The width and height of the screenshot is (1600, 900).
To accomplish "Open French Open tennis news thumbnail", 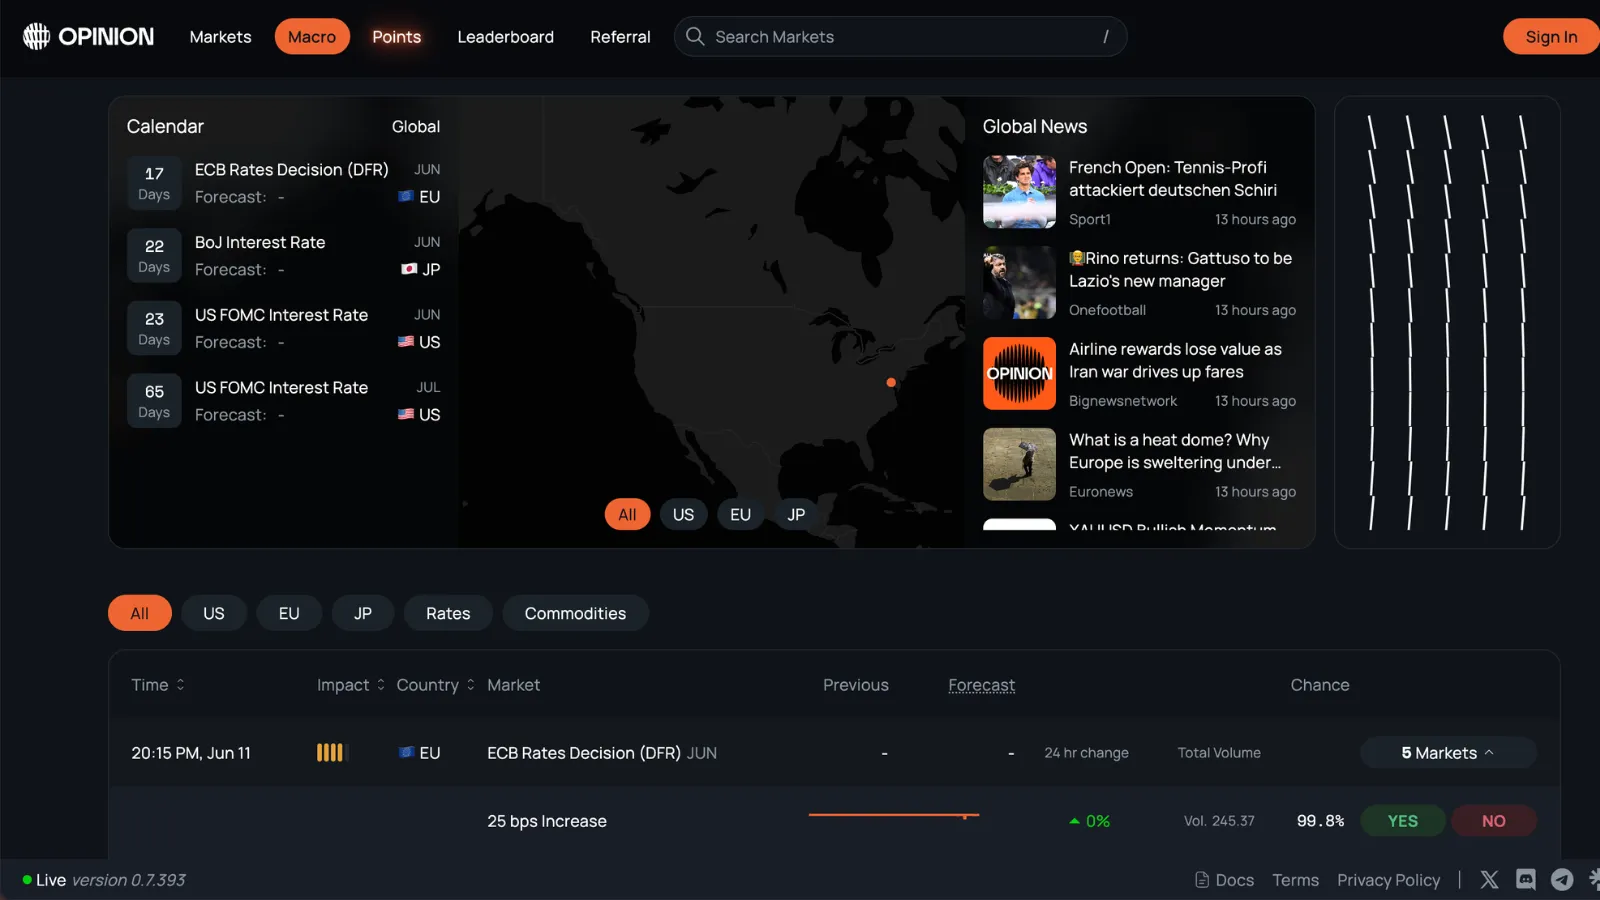I will [x=1019, y=191].
